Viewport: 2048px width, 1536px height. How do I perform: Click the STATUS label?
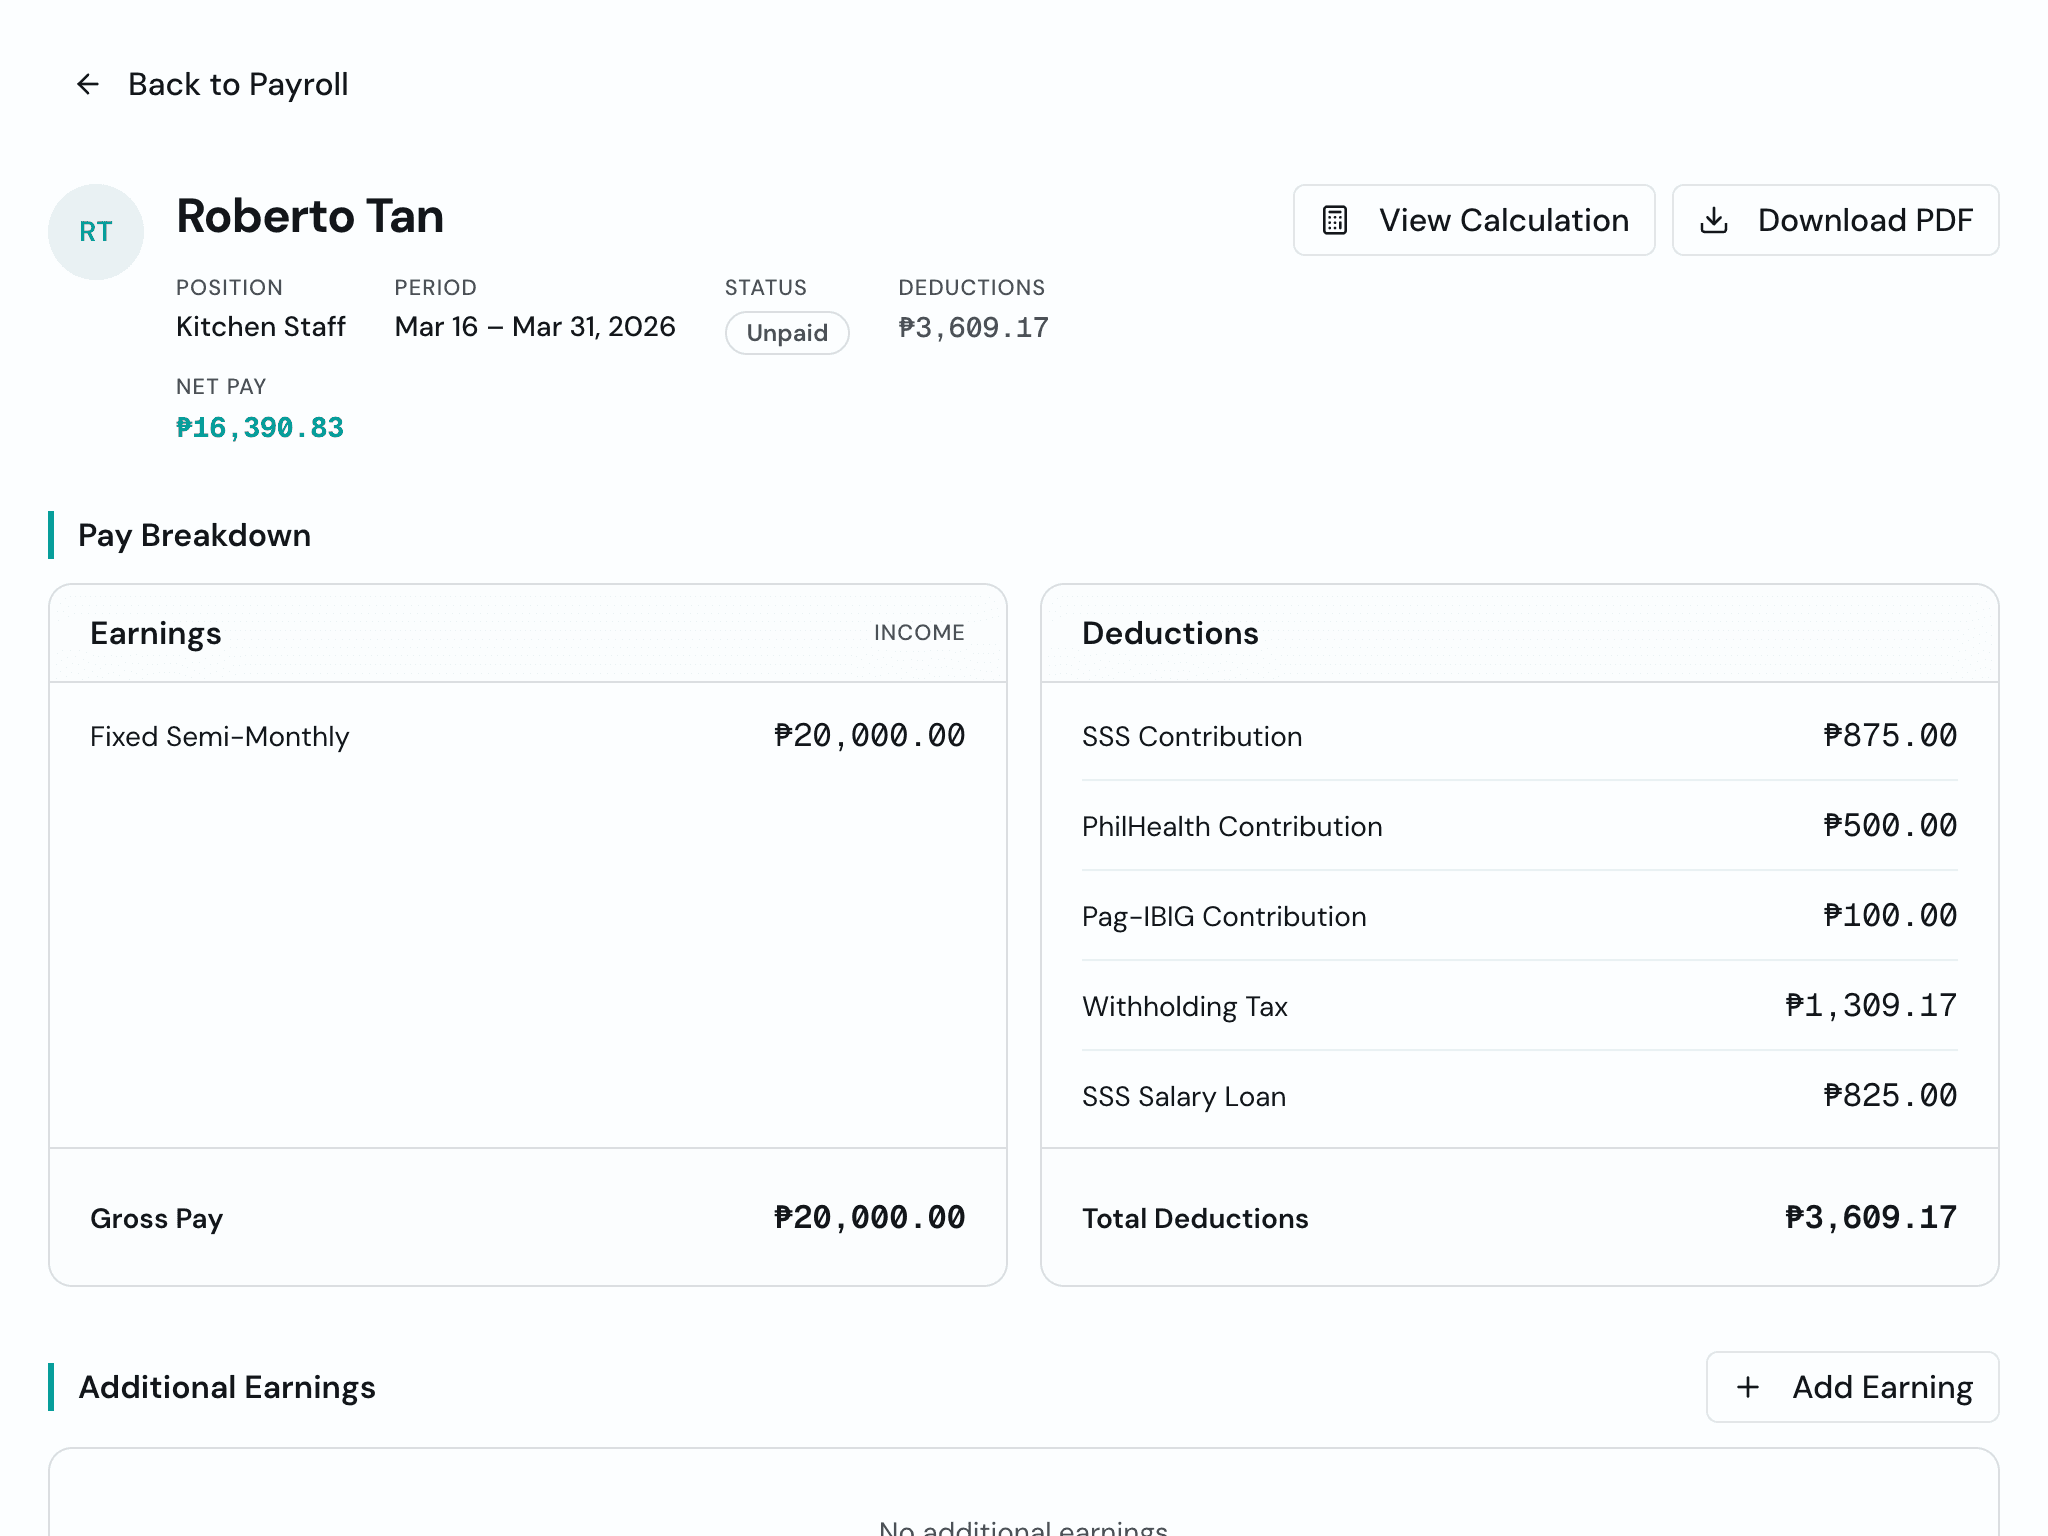(766, 288)
